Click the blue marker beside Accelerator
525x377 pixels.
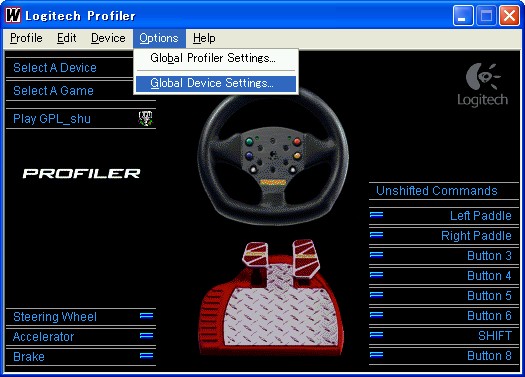146,335
